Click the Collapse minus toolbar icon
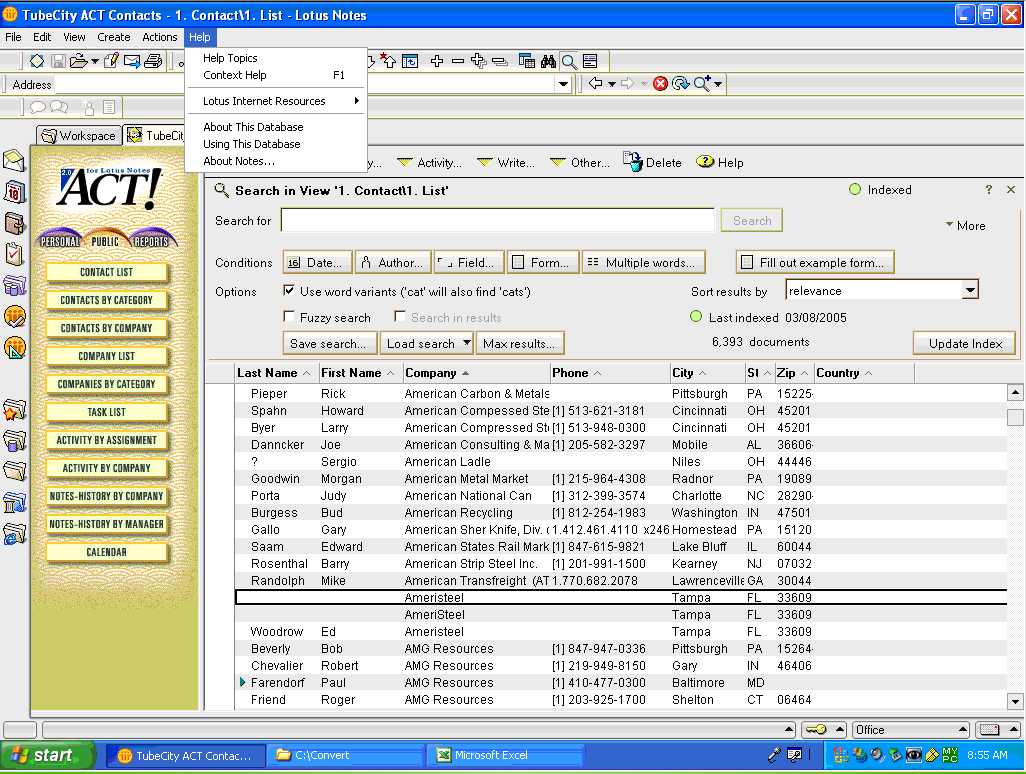This screenshot has width=1026, height=774. pyautogui.click(x=458, y=62)
